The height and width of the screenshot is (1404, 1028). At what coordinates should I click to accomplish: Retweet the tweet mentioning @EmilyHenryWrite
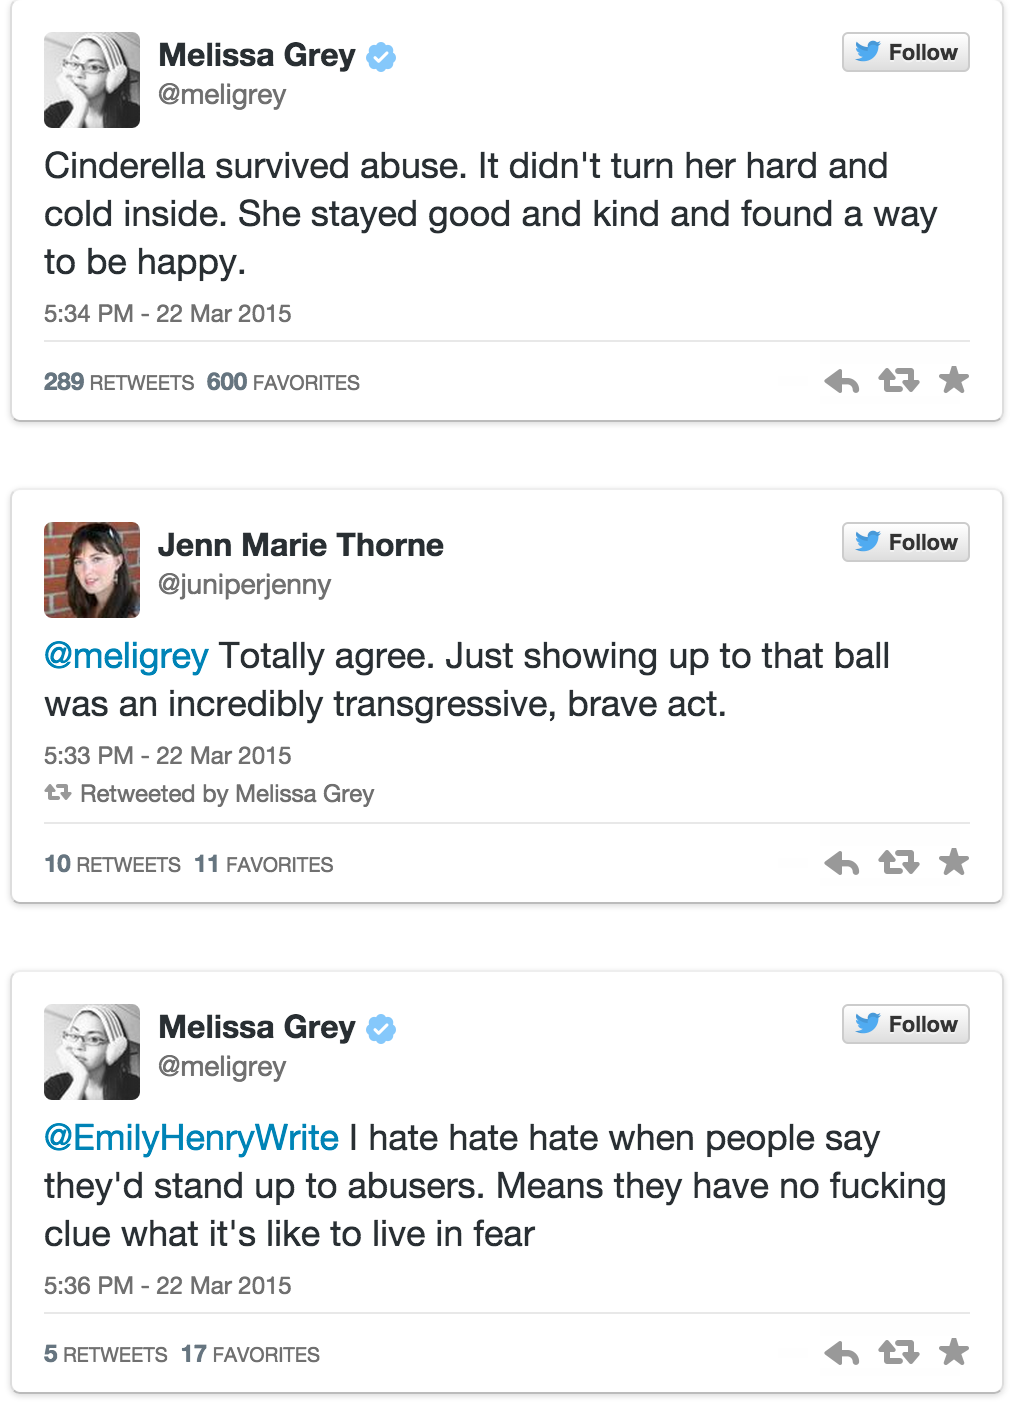tap(898, 1353)
